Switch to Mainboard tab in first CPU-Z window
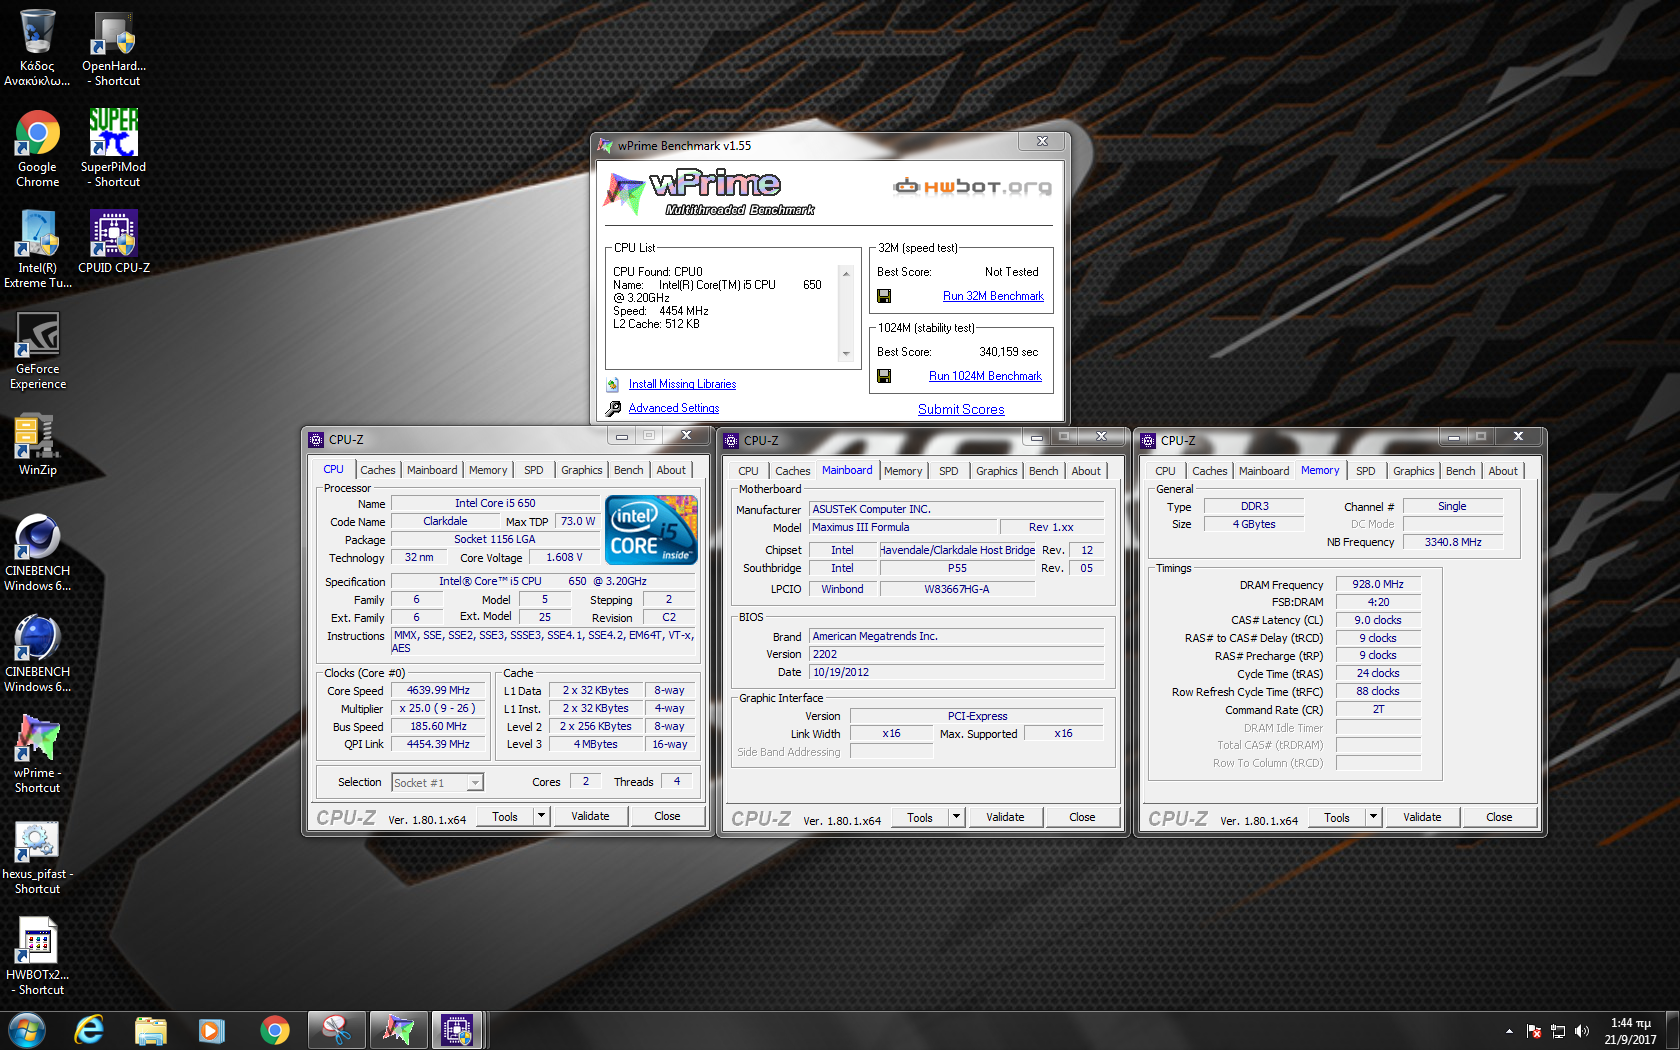 click(x=432, y=470)
